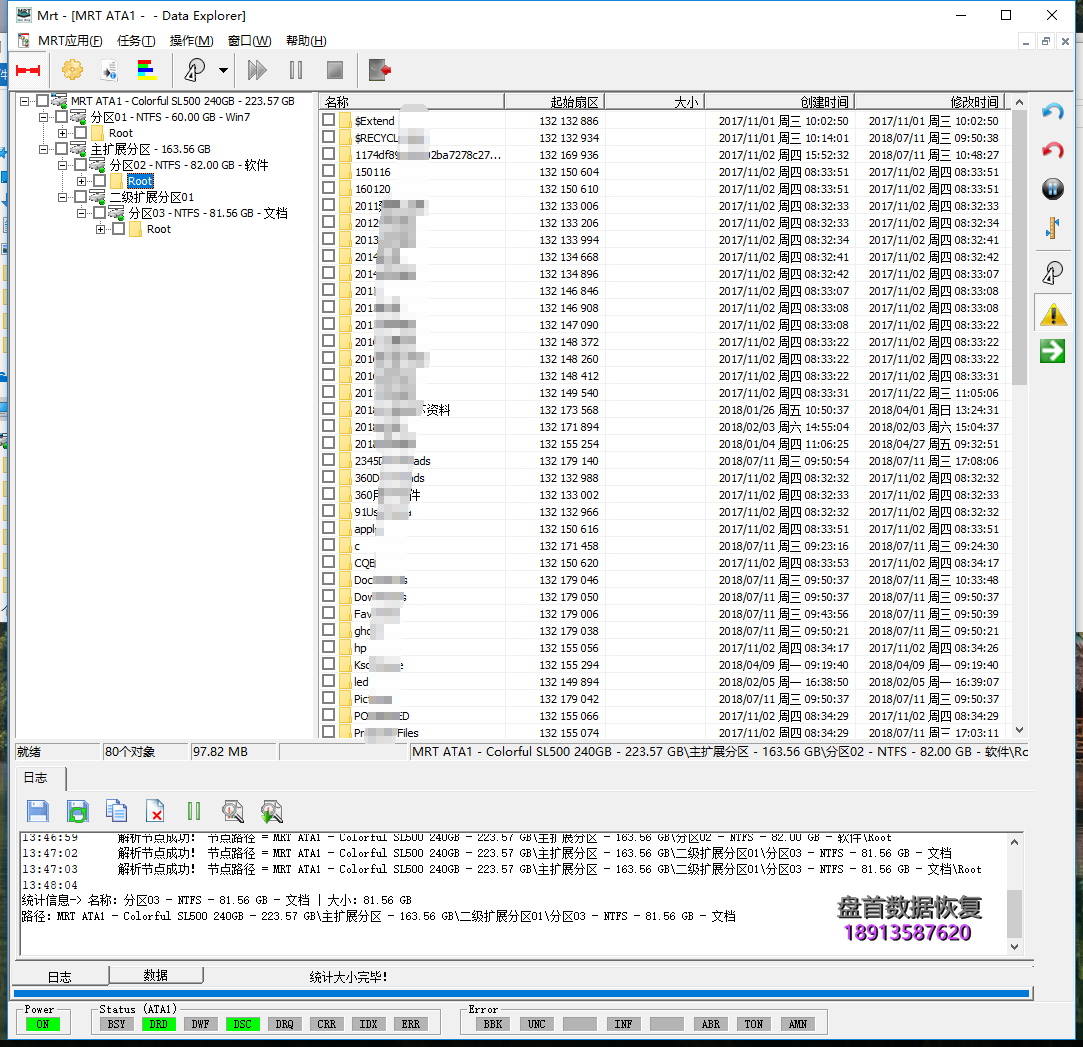Collapse the 主扩展分区 tree node
This screenshot has width=1083, height=1047.
(44, 149)
